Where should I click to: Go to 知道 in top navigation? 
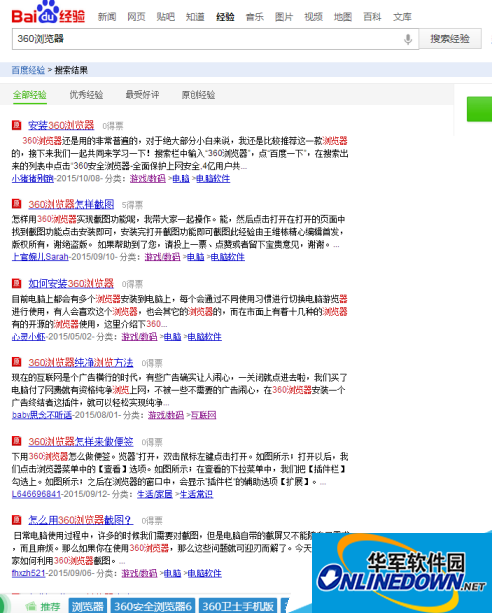195,17
